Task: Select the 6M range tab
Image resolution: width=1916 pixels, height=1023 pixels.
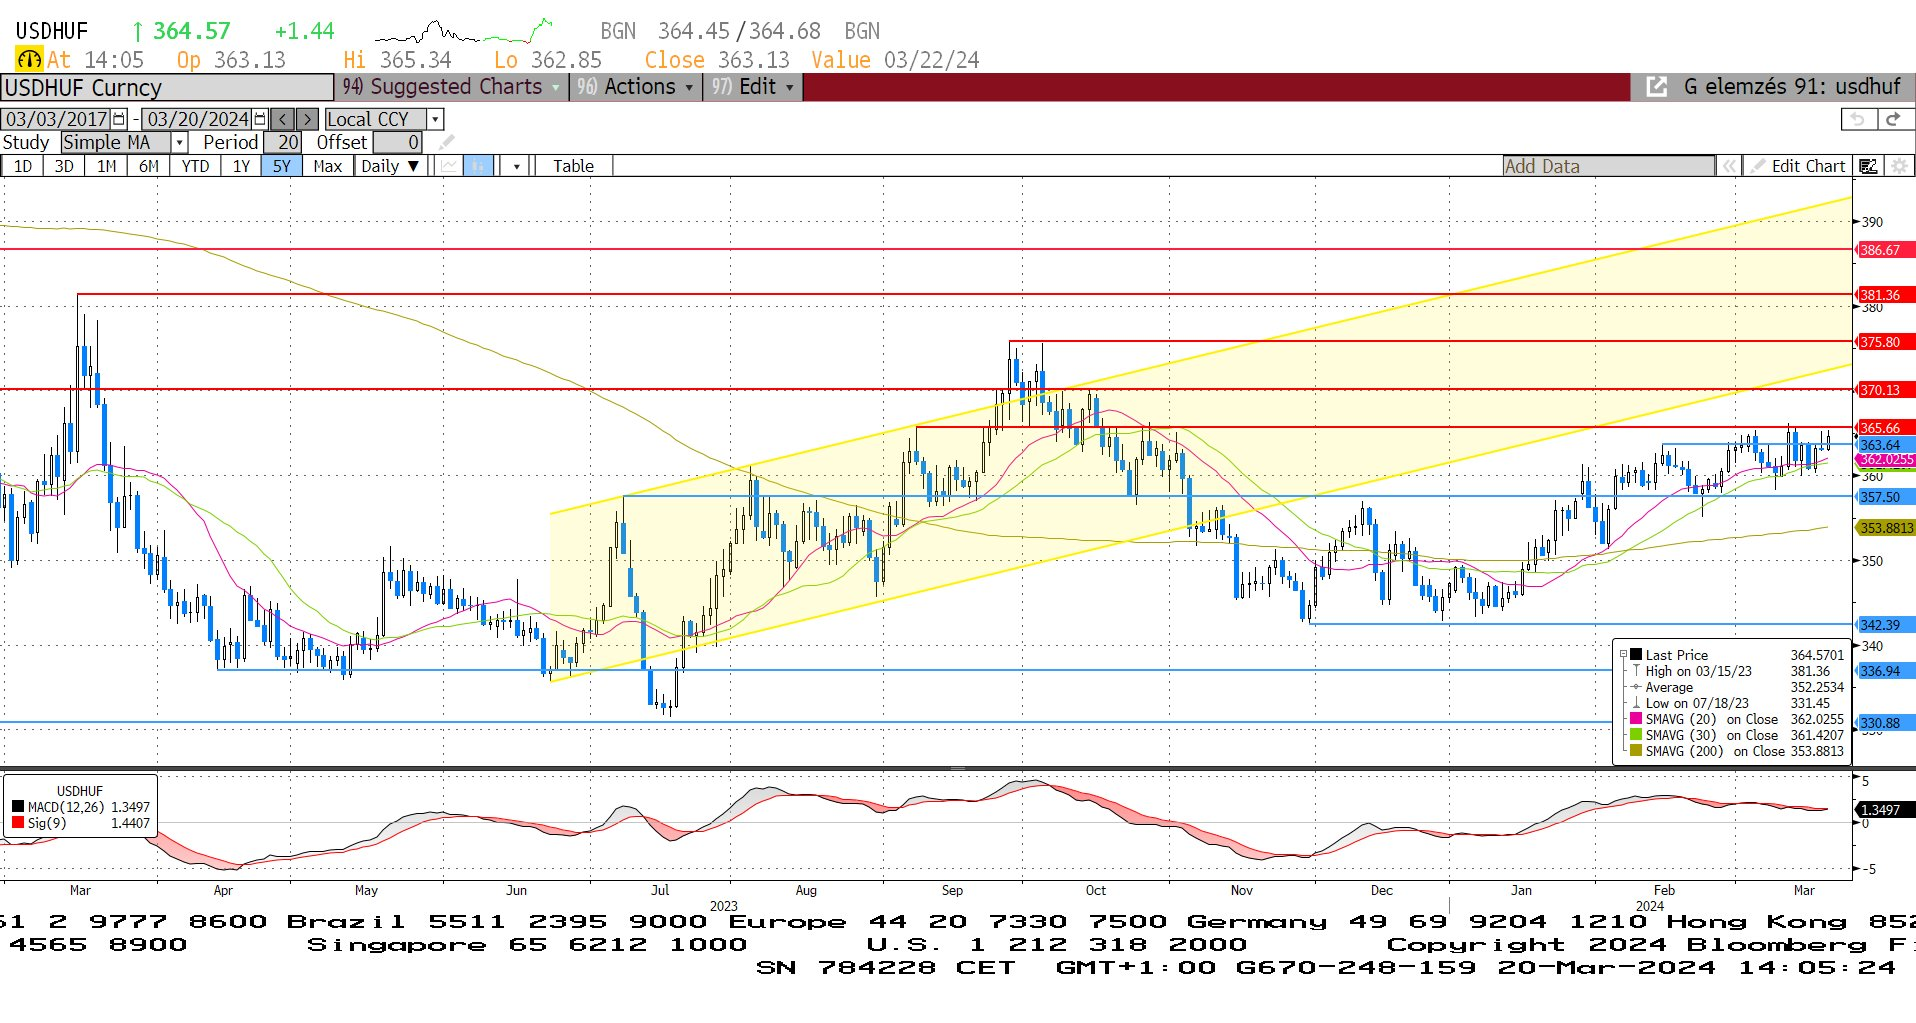Action: tap(148, 166)
